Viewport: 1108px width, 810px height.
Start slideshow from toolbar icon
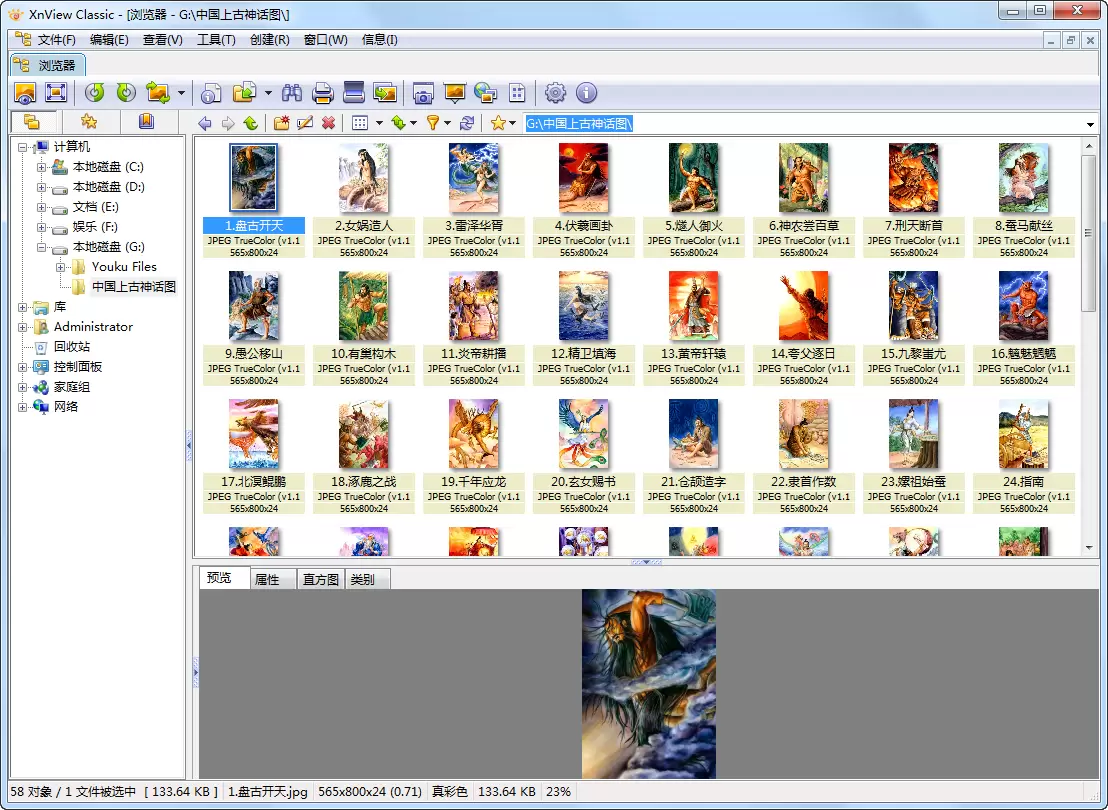tap(454, 93)
